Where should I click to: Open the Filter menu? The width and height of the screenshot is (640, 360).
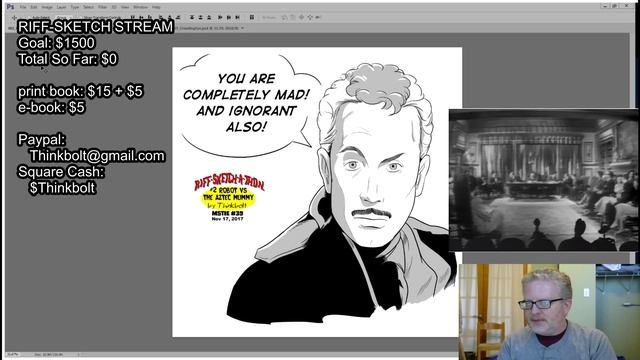tap(102, 7)
